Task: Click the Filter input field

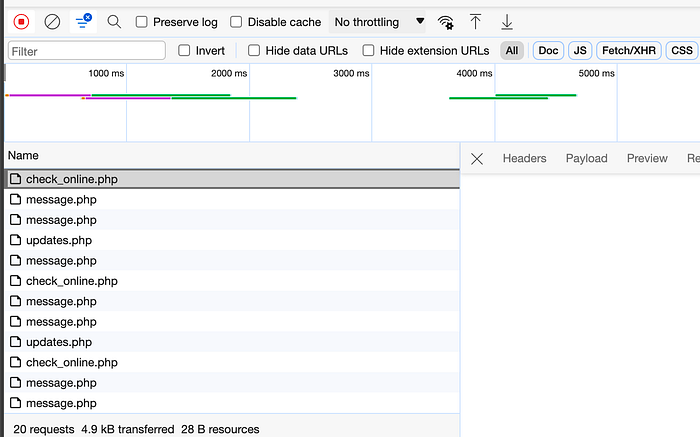Action: pyautogui.click(x=87, y=51)
